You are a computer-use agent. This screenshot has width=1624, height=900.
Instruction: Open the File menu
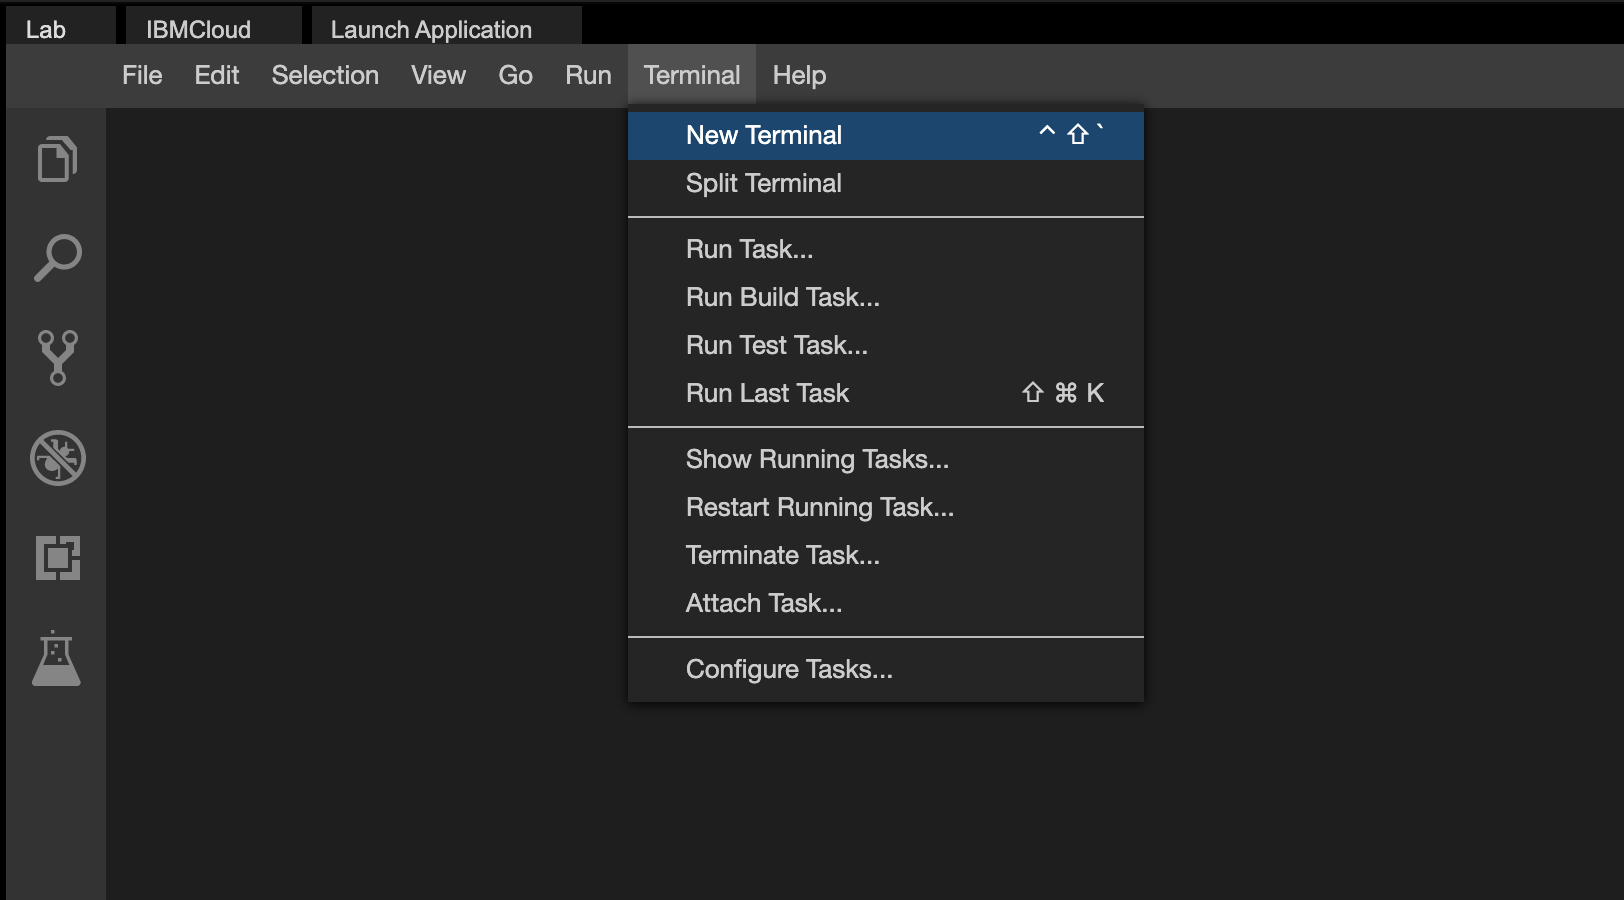tap(142, 75)
